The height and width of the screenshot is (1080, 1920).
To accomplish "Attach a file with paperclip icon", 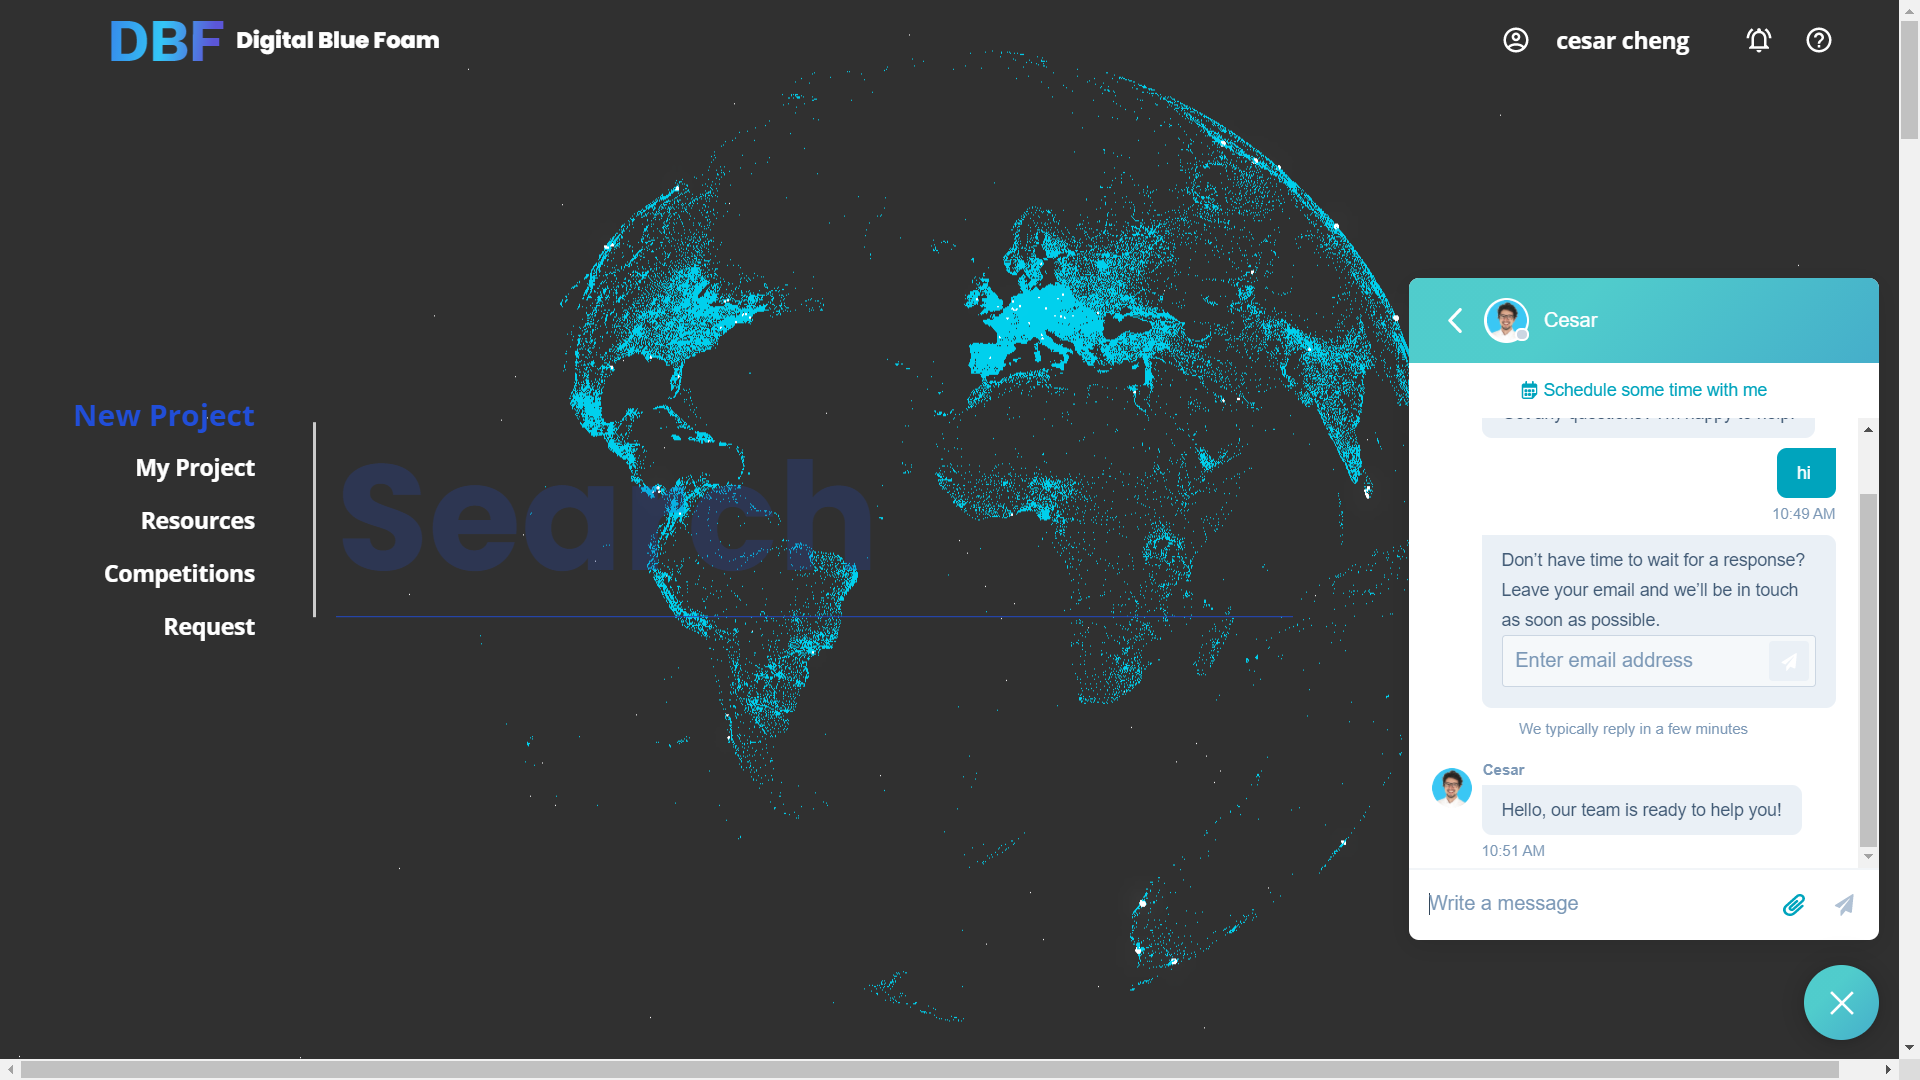I will tap(1794, 905).
